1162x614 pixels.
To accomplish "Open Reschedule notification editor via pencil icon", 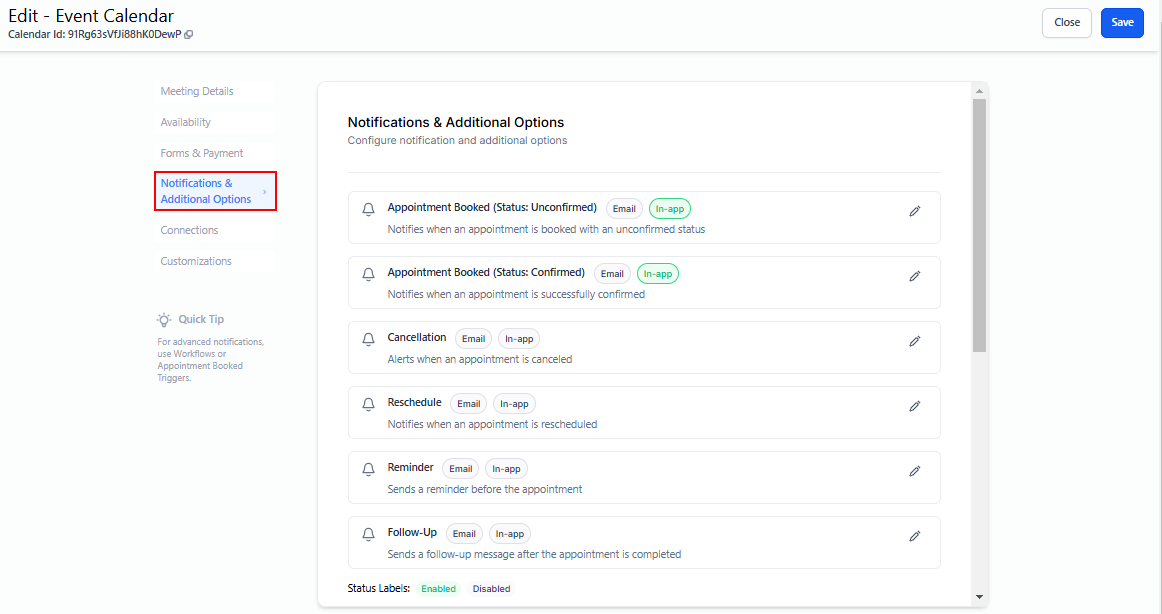I will point(914,406).
